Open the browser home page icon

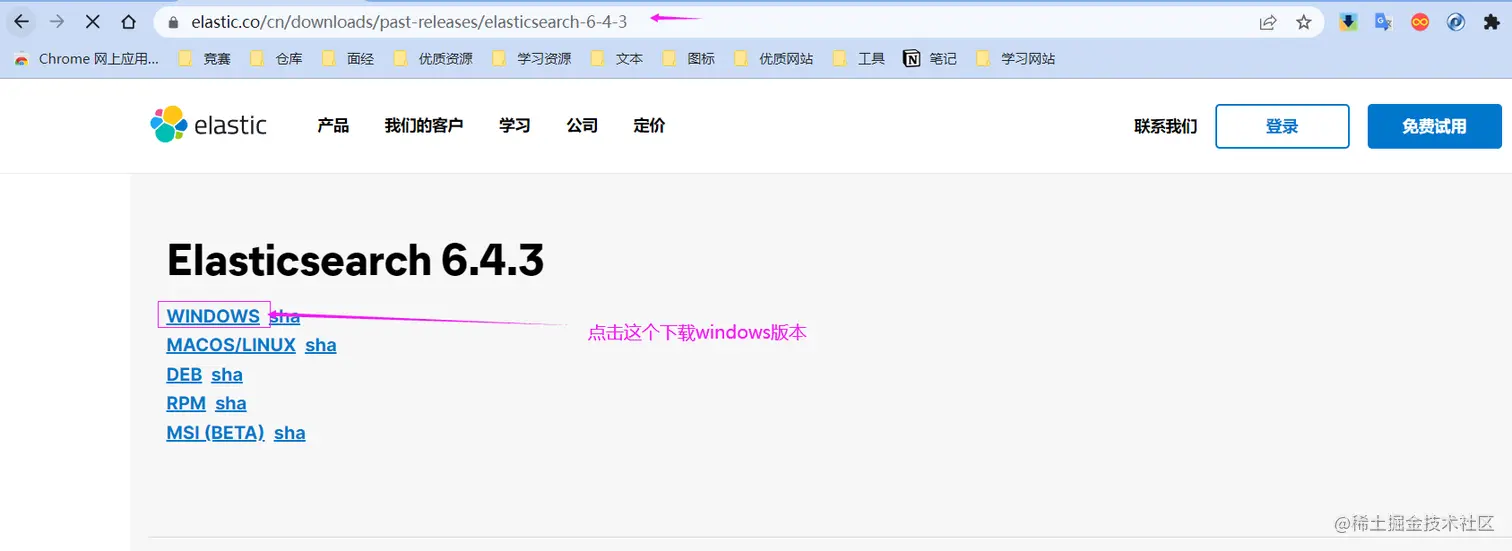[128, 21]
